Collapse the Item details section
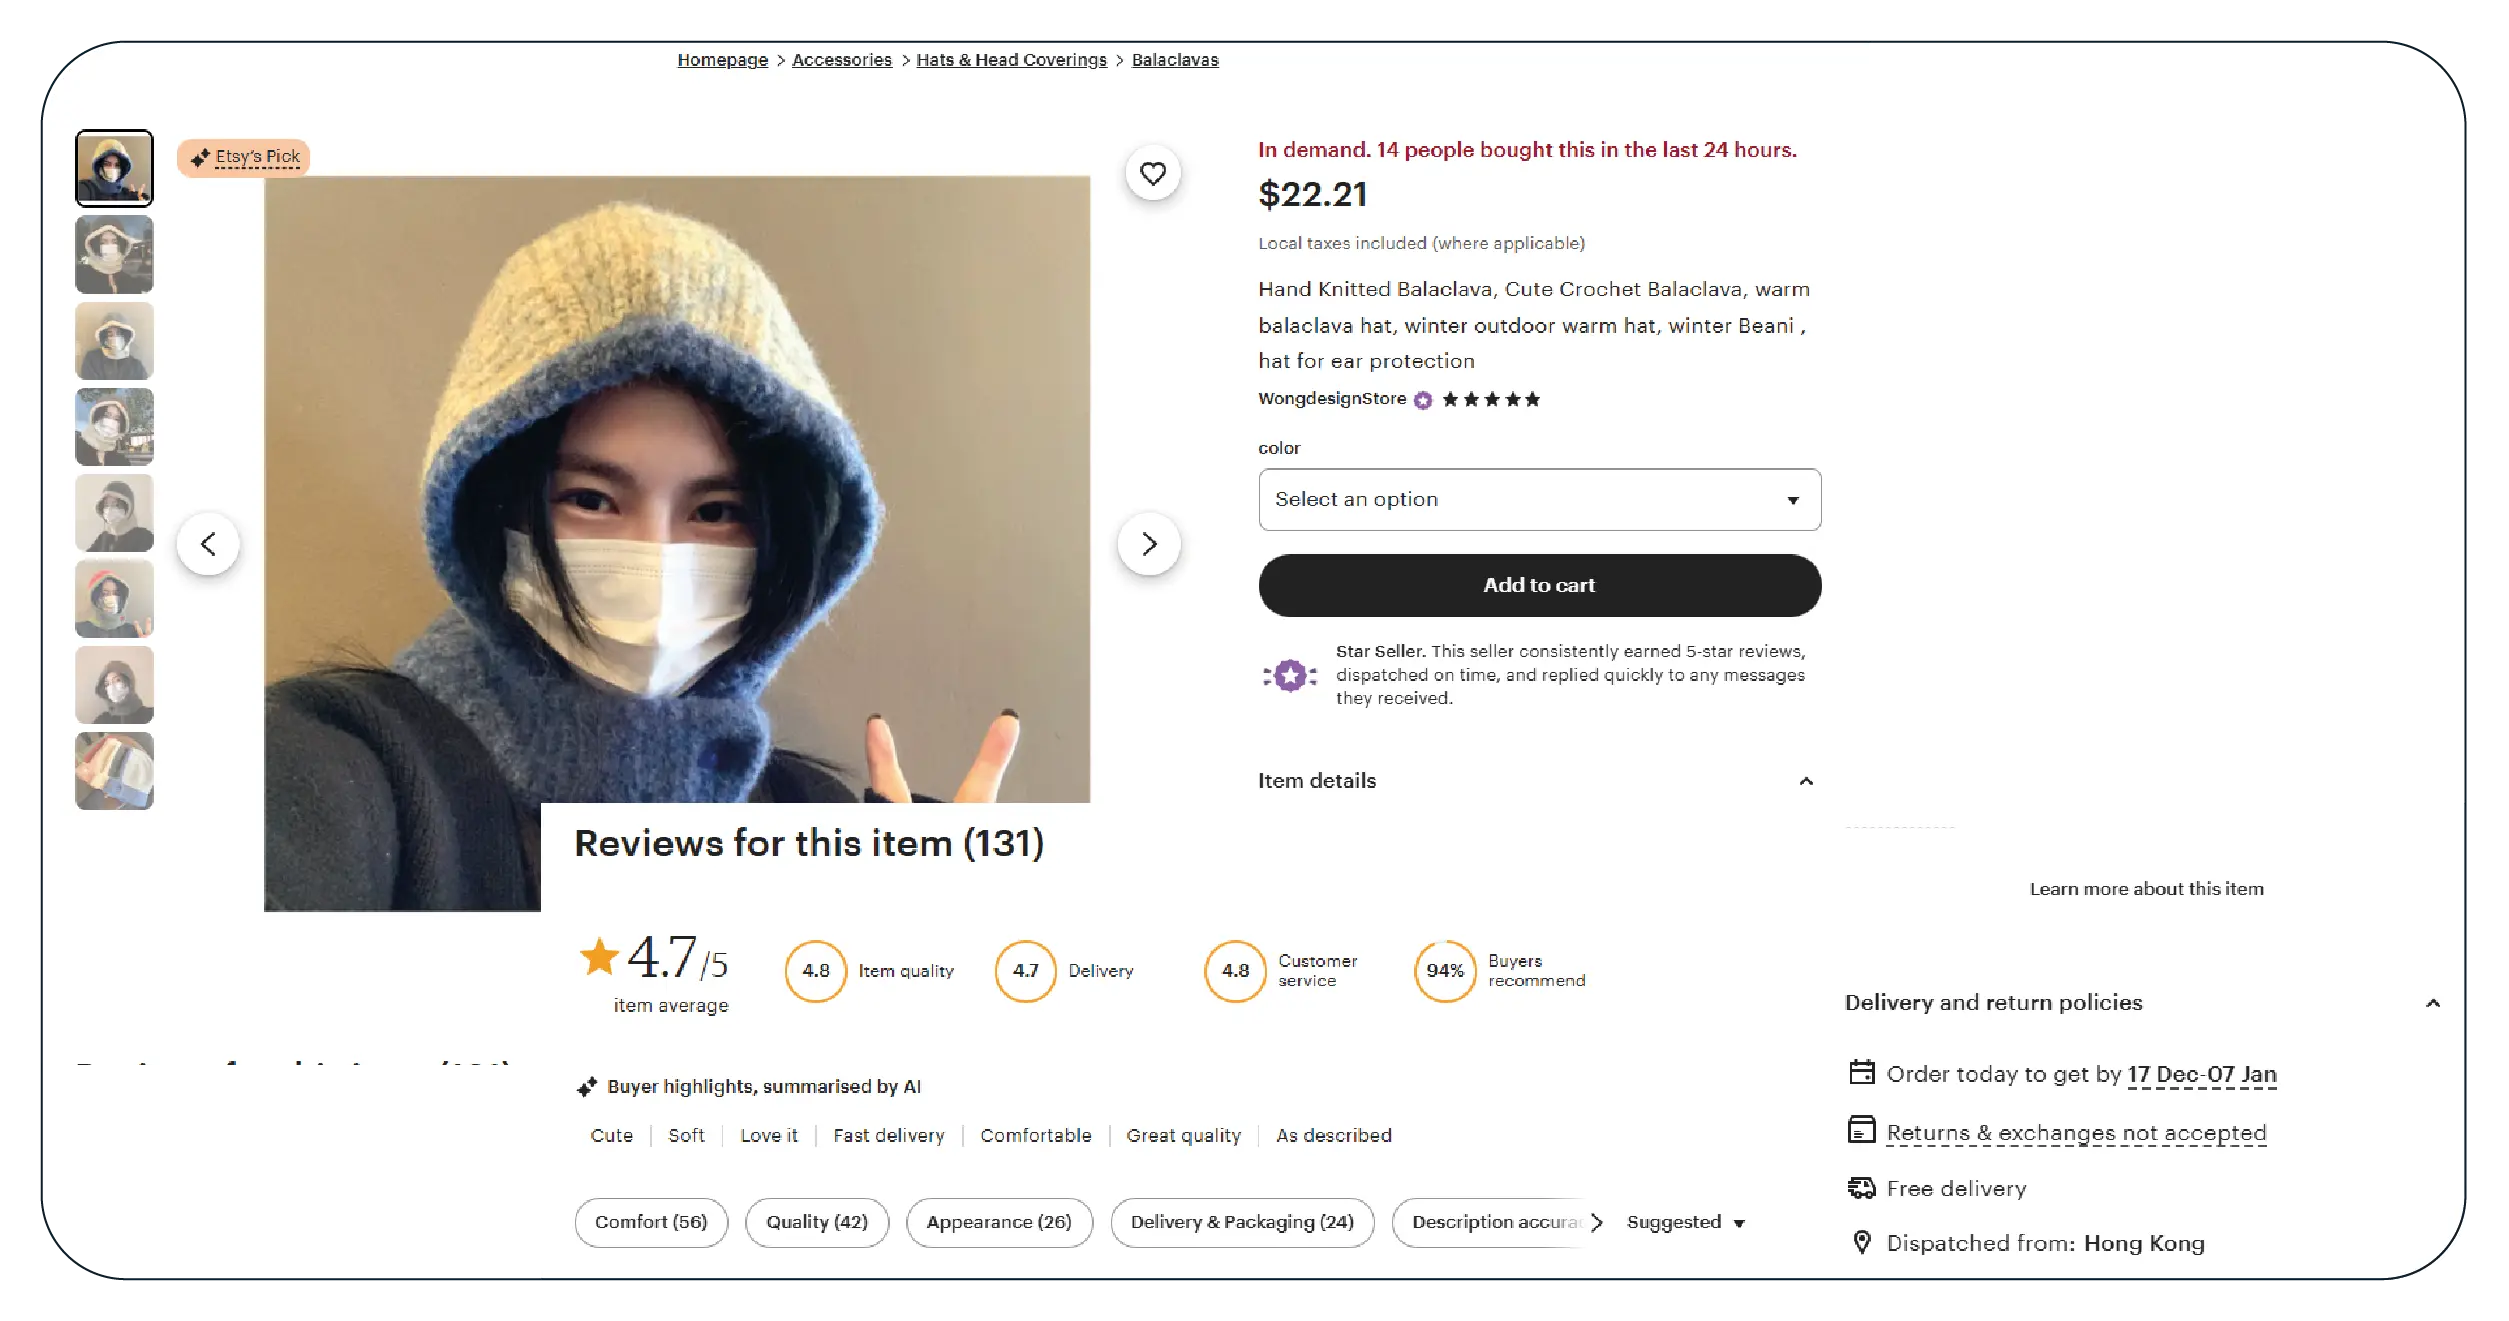 (1805, 781)
